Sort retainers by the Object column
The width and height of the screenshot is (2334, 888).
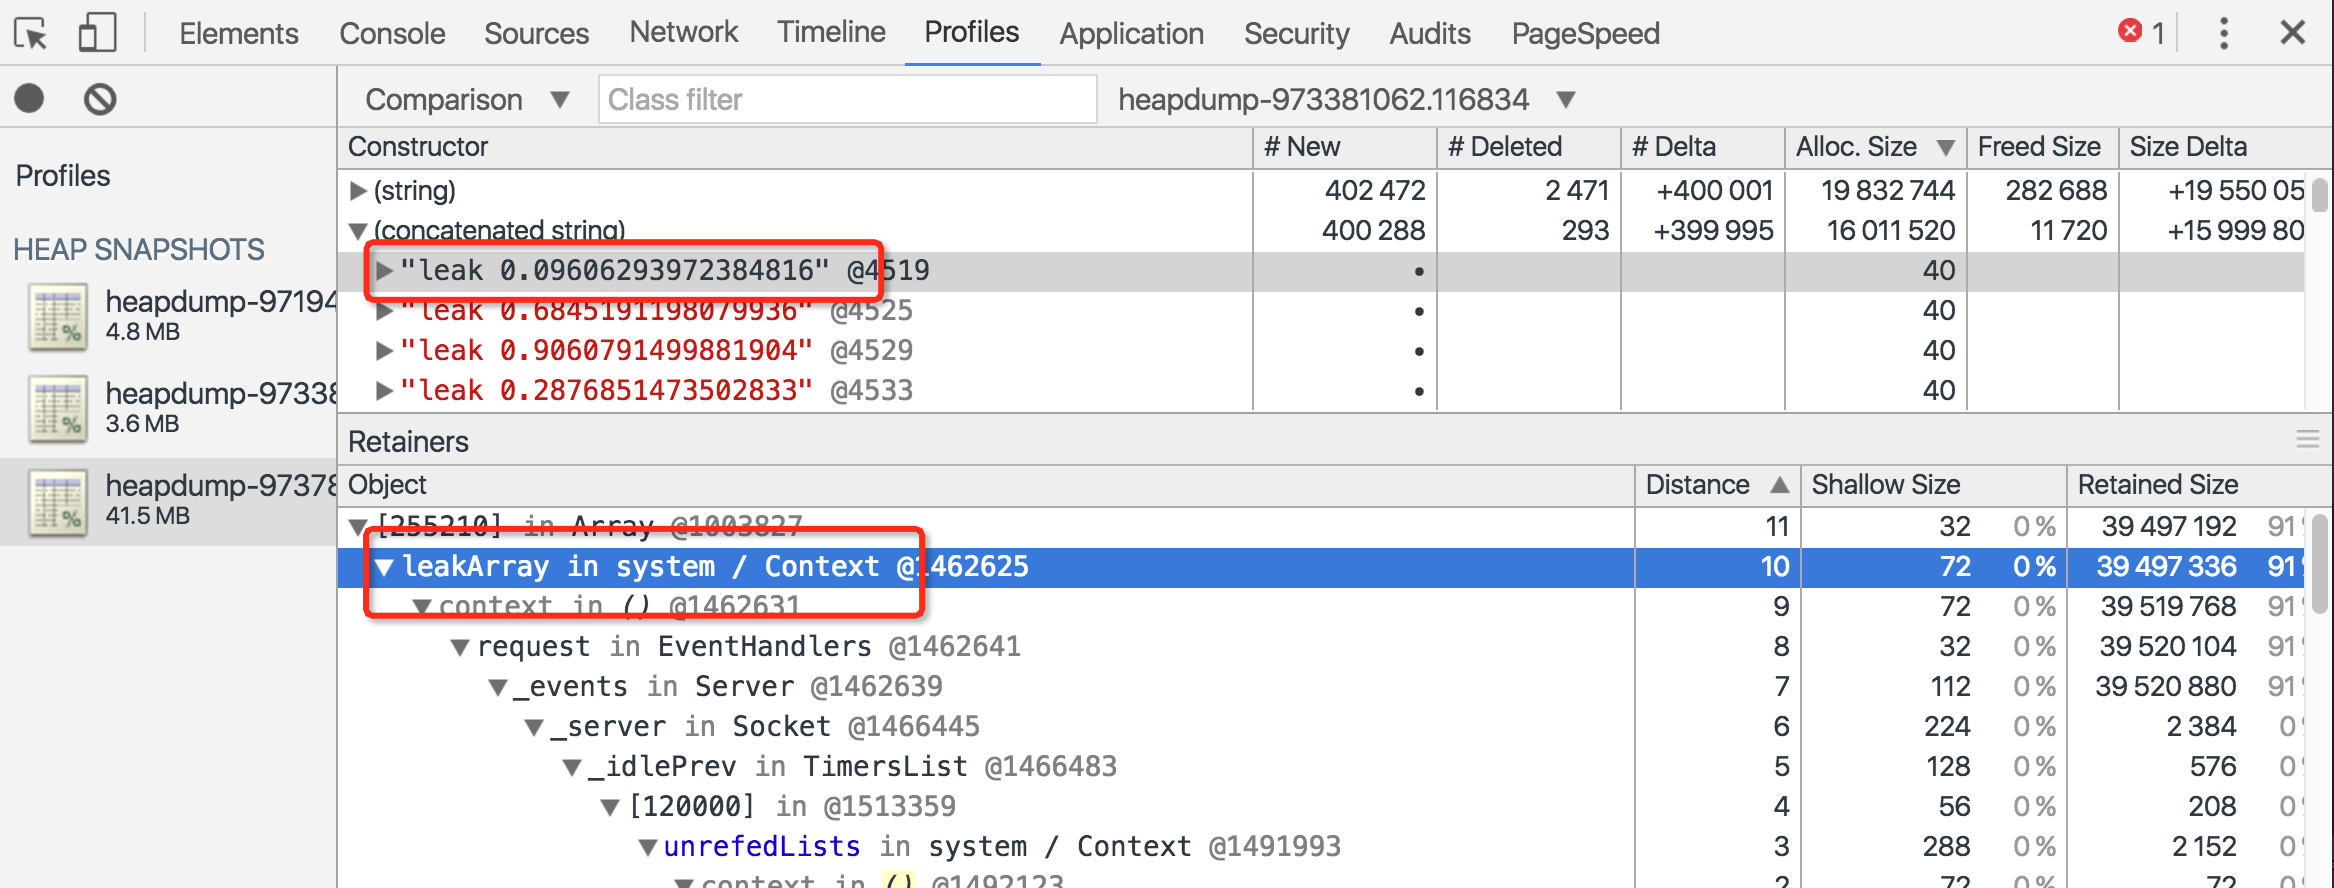click(986, 485)
